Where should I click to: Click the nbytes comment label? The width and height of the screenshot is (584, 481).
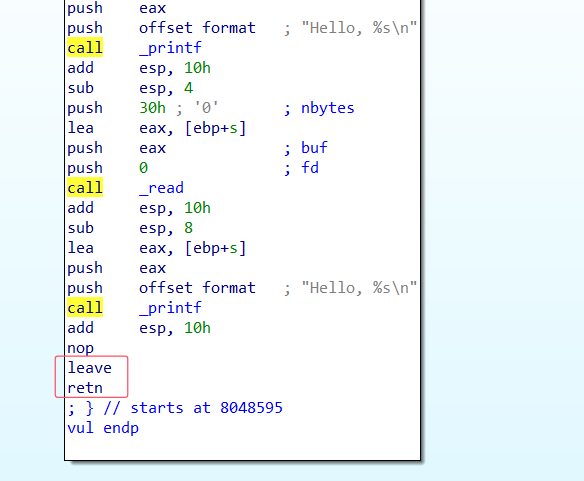click(x=327, y=108)
